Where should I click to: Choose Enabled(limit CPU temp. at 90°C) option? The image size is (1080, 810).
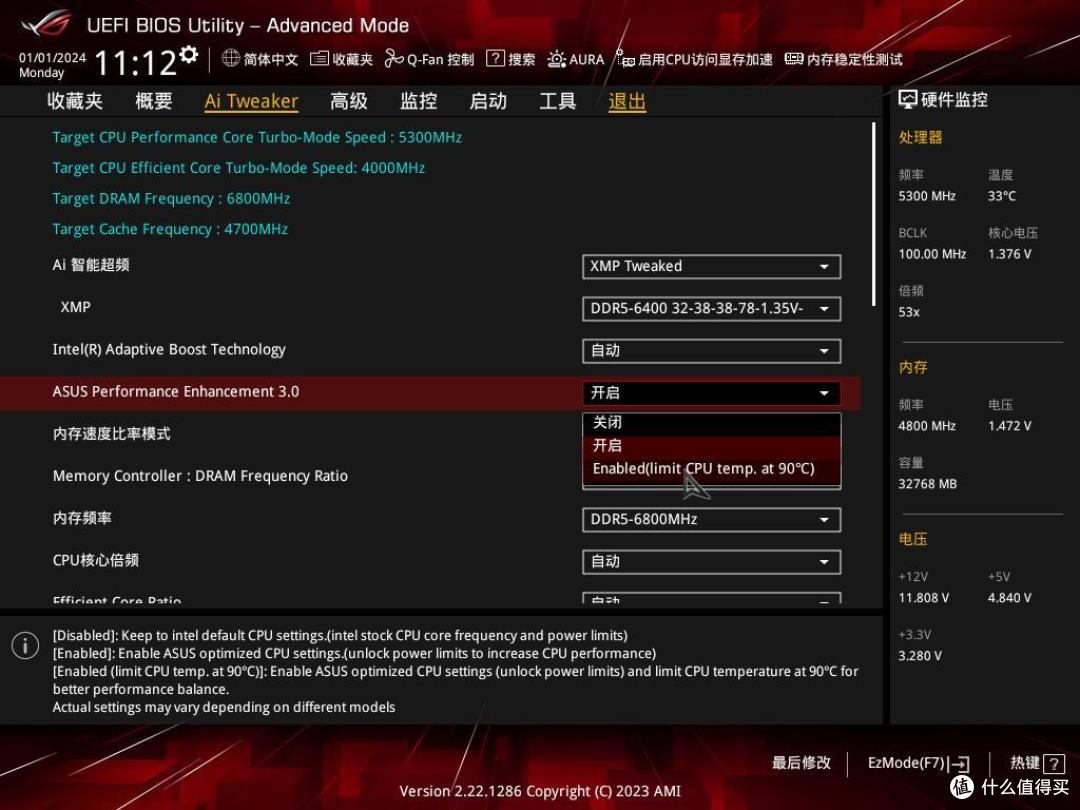point(712,468)
